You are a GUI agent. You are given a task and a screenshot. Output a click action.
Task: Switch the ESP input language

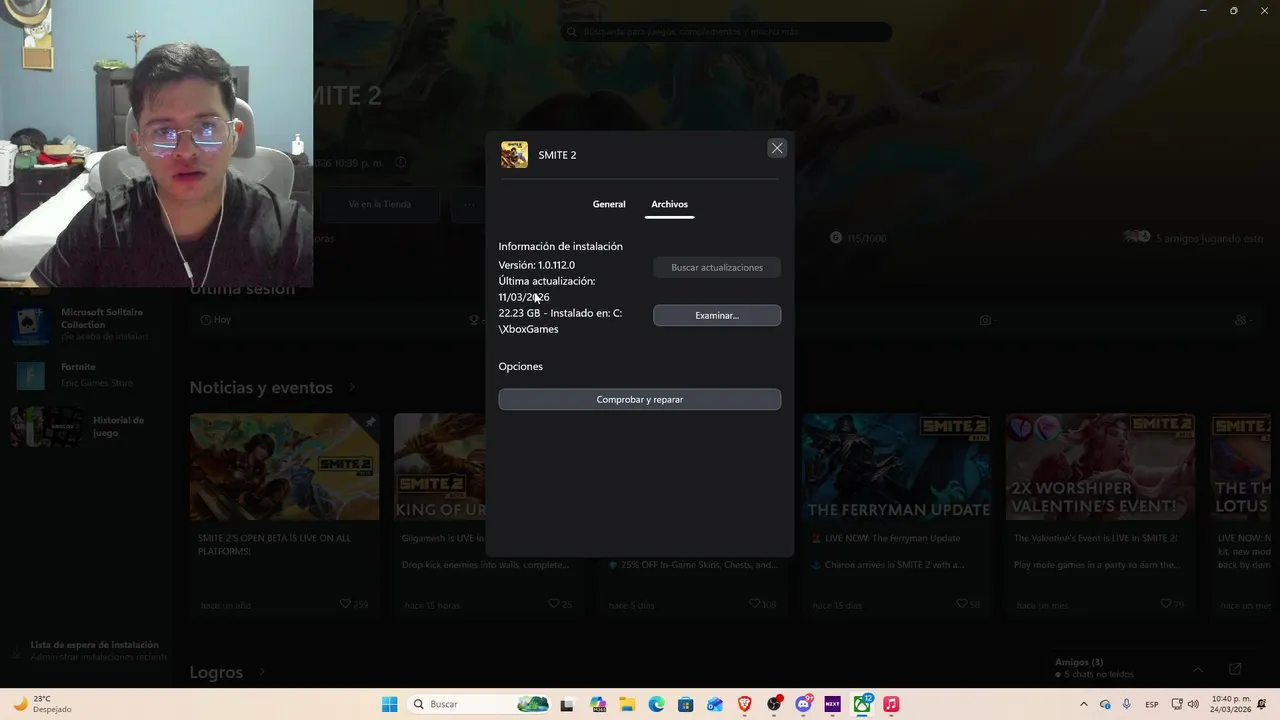[1152, 704]
